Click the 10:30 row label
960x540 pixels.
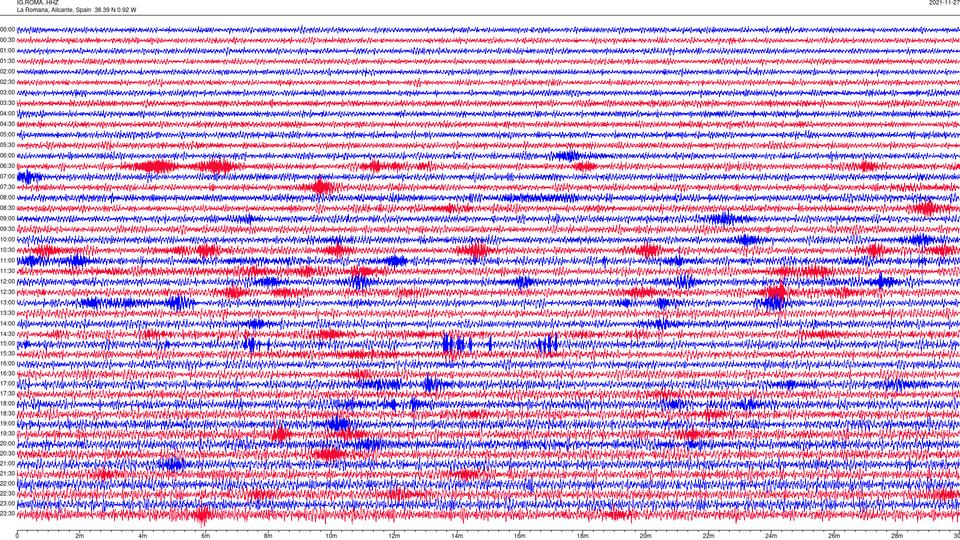tap(7, 250)
